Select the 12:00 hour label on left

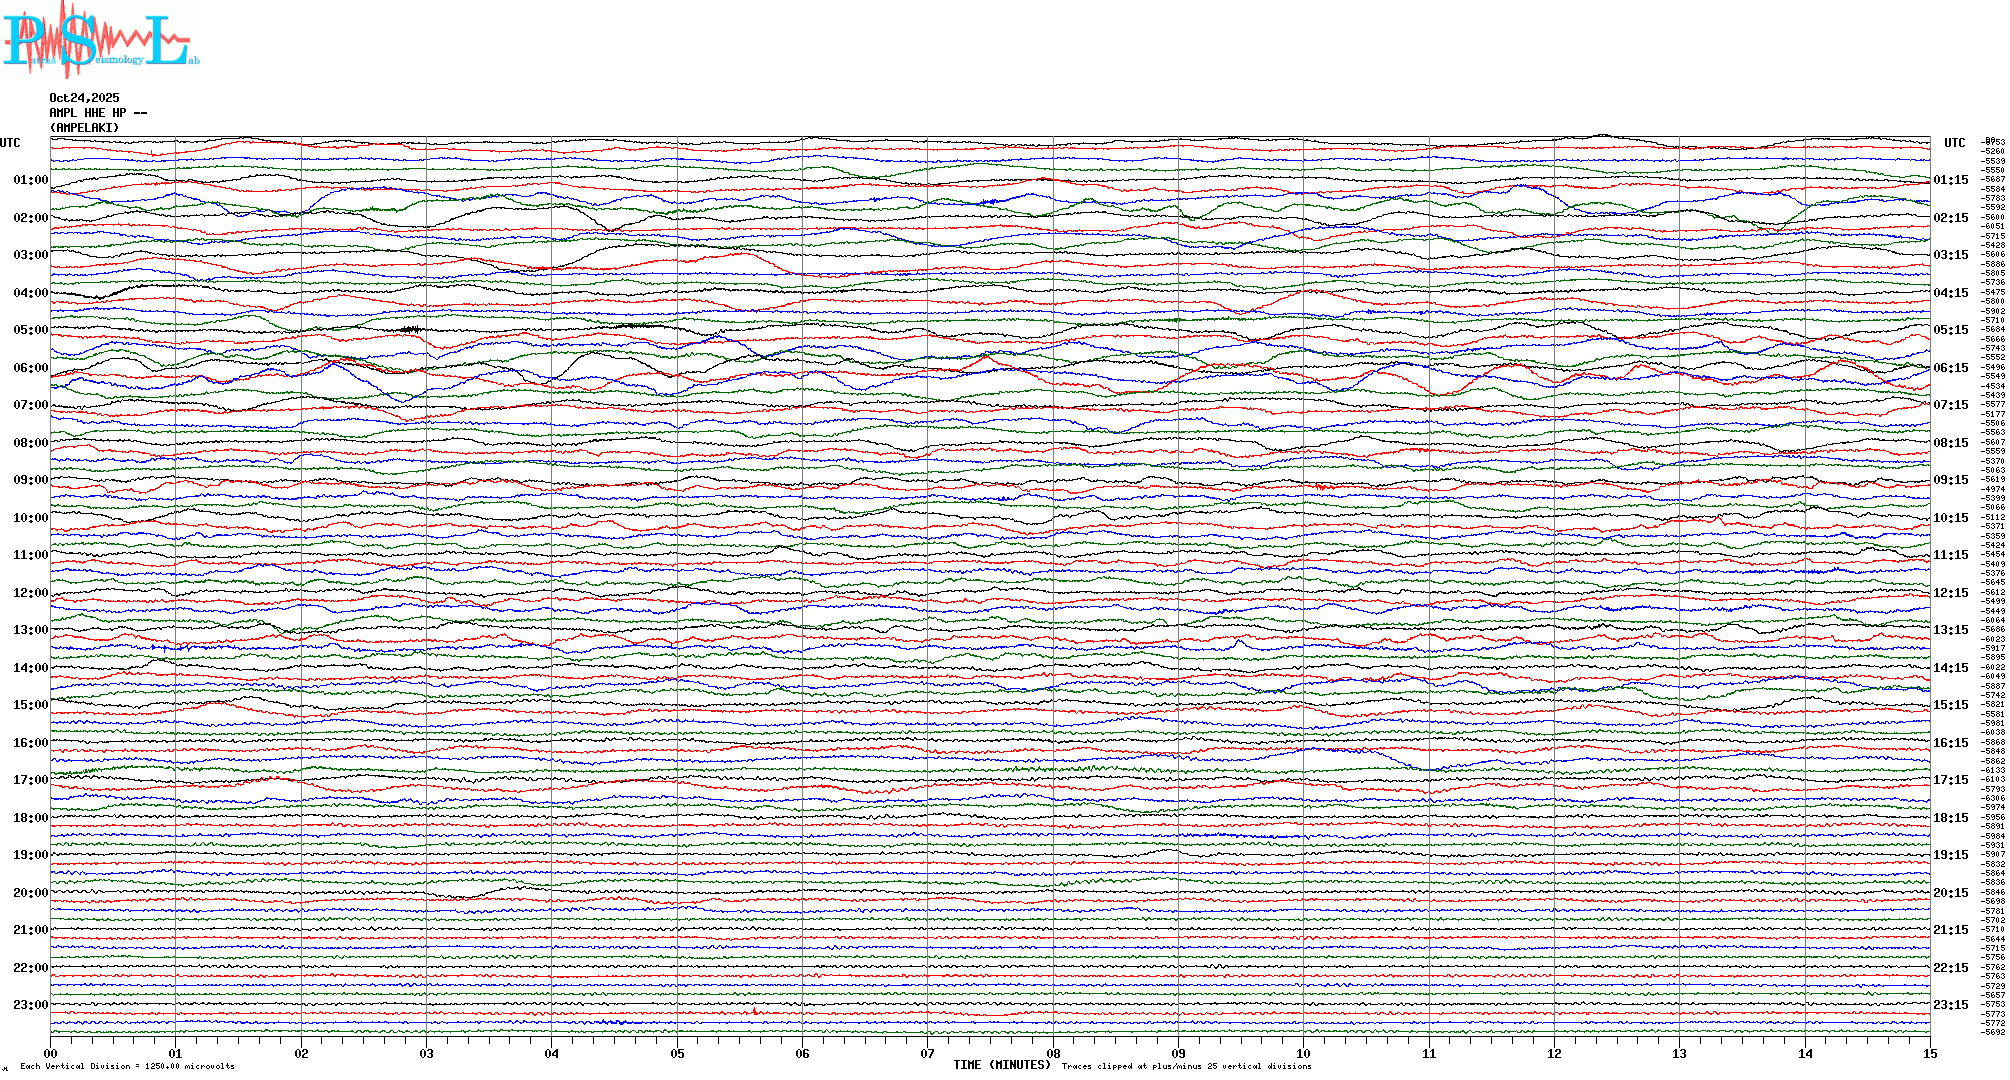[x=30, y=593]
